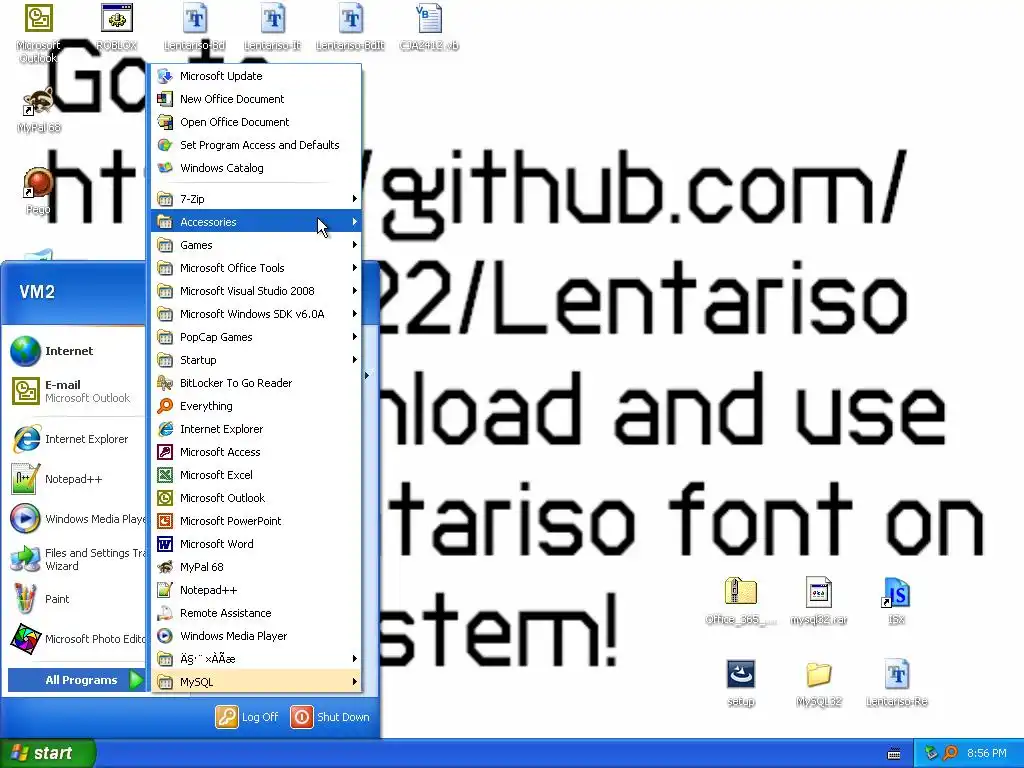Expand the Startup submenu arrow
Image resolution: width=1024 pixels, height=768 pixels.
click(x=355, y=360)
